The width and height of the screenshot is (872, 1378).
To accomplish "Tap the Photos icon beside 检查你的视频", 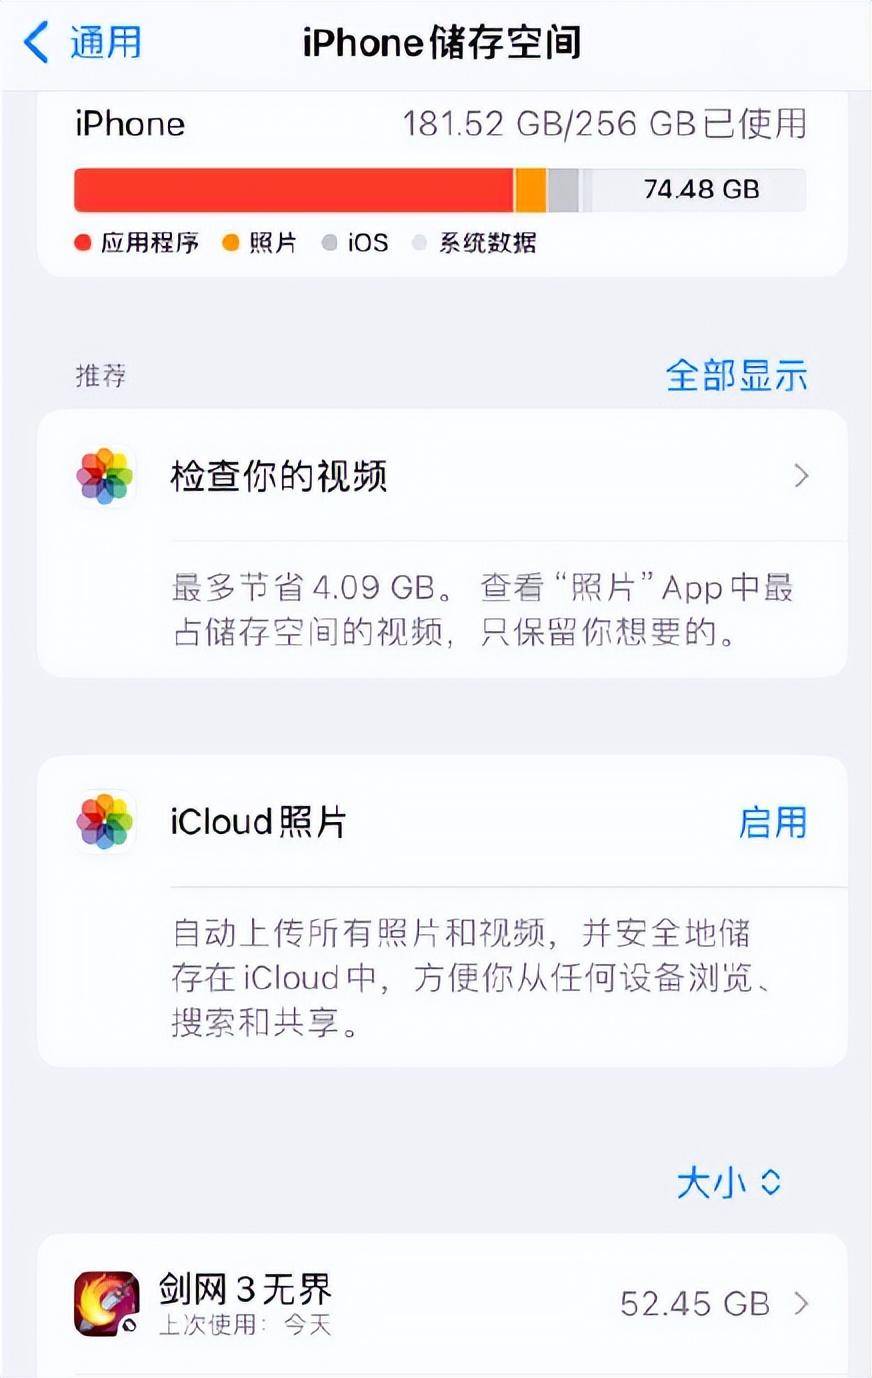I will coord(105,476).
